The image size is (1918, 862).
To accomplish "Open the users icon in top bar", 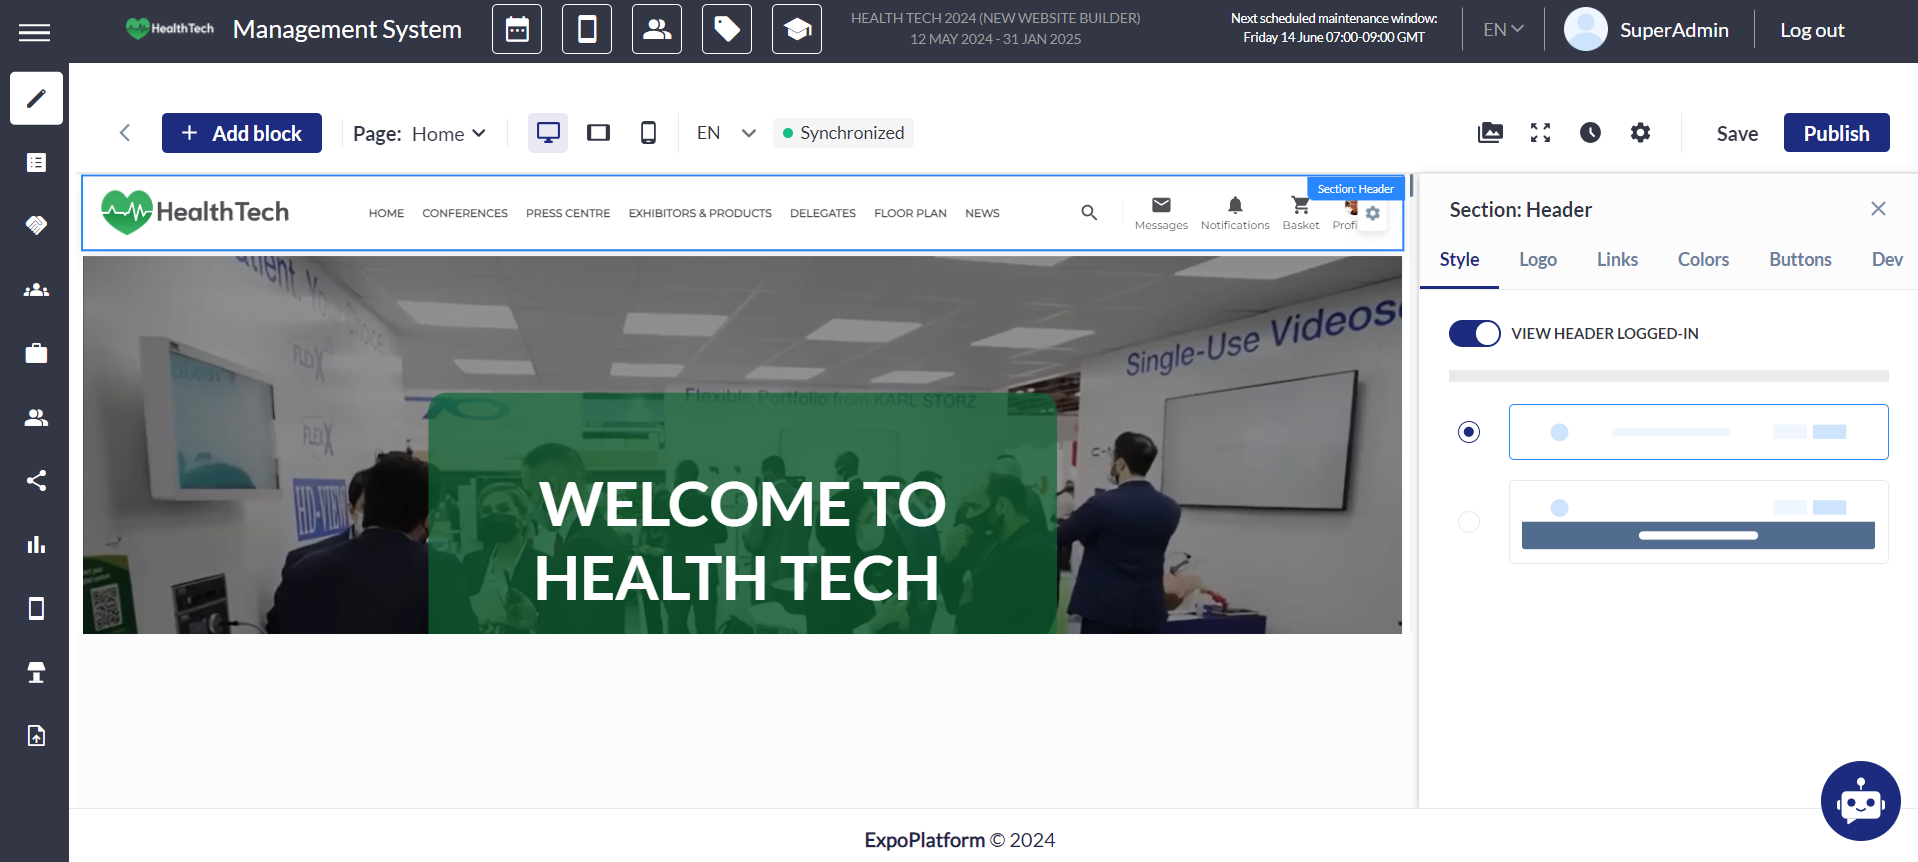I will 657,29.
